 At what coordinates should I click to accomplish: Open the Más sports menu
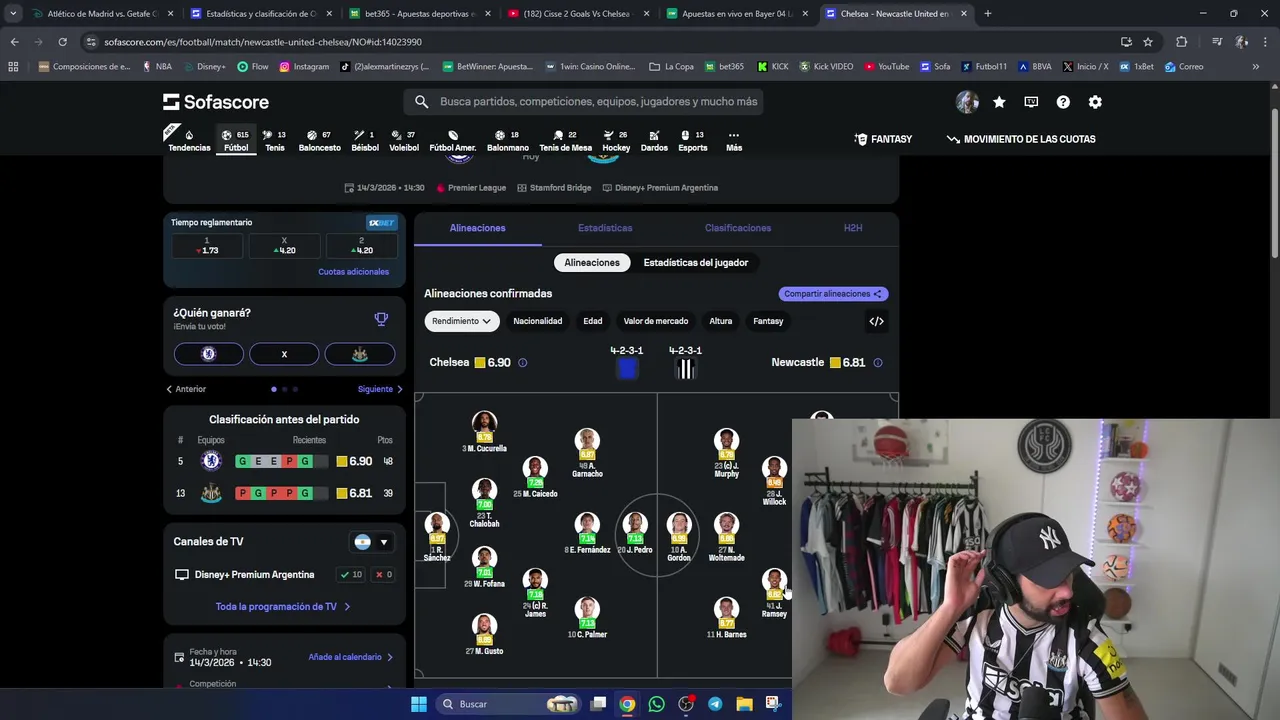point(734,141)
